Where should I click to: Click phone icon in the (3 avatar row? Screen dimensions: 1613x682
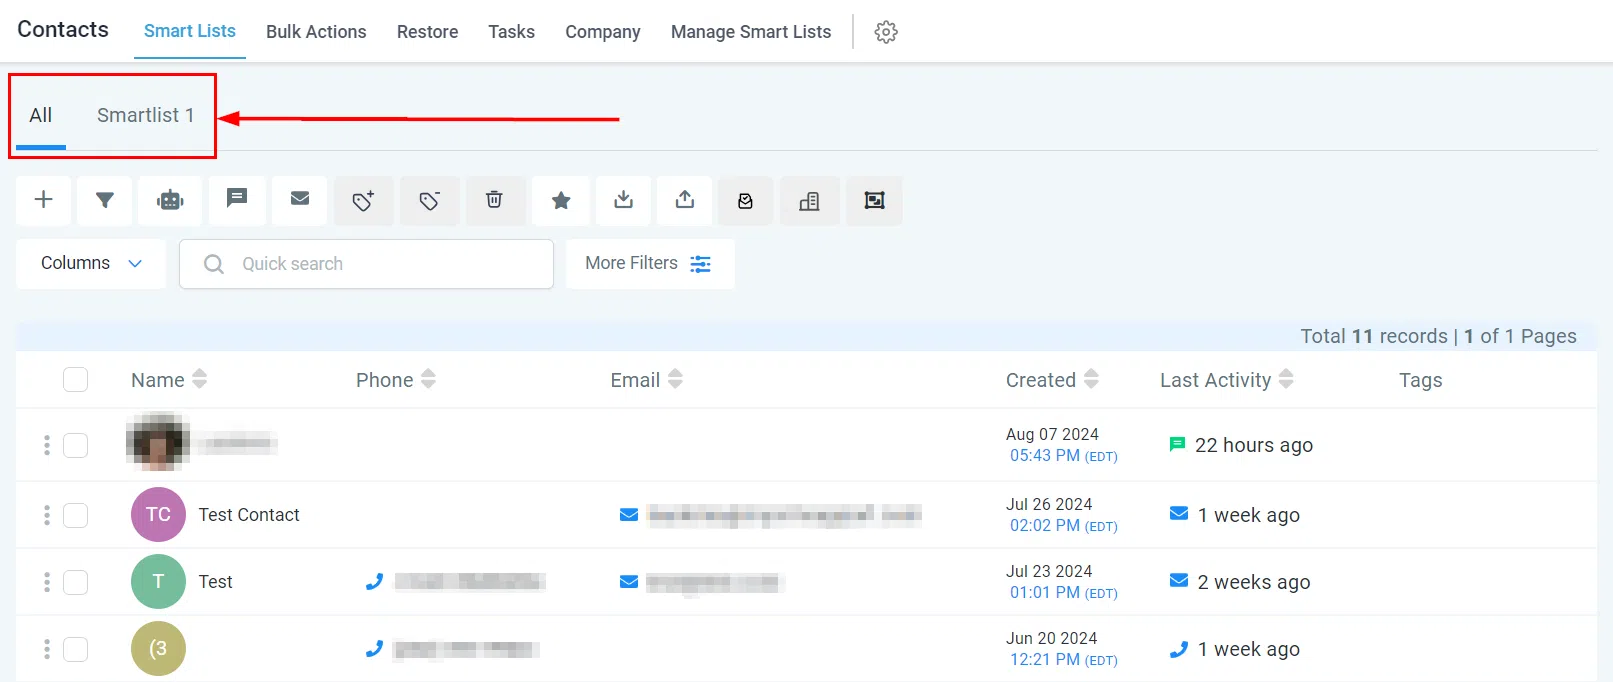point(375,649)
